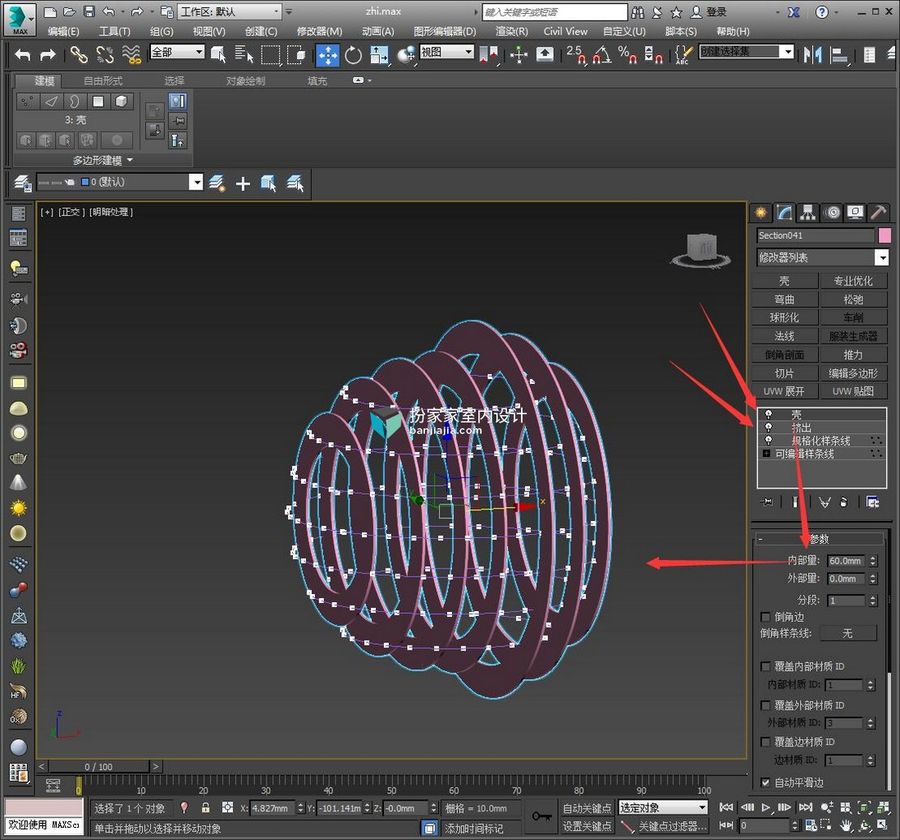Open the Hierarchy command panel tab
900x840 pixels.
pyautogui.click(x=808, y=213)
